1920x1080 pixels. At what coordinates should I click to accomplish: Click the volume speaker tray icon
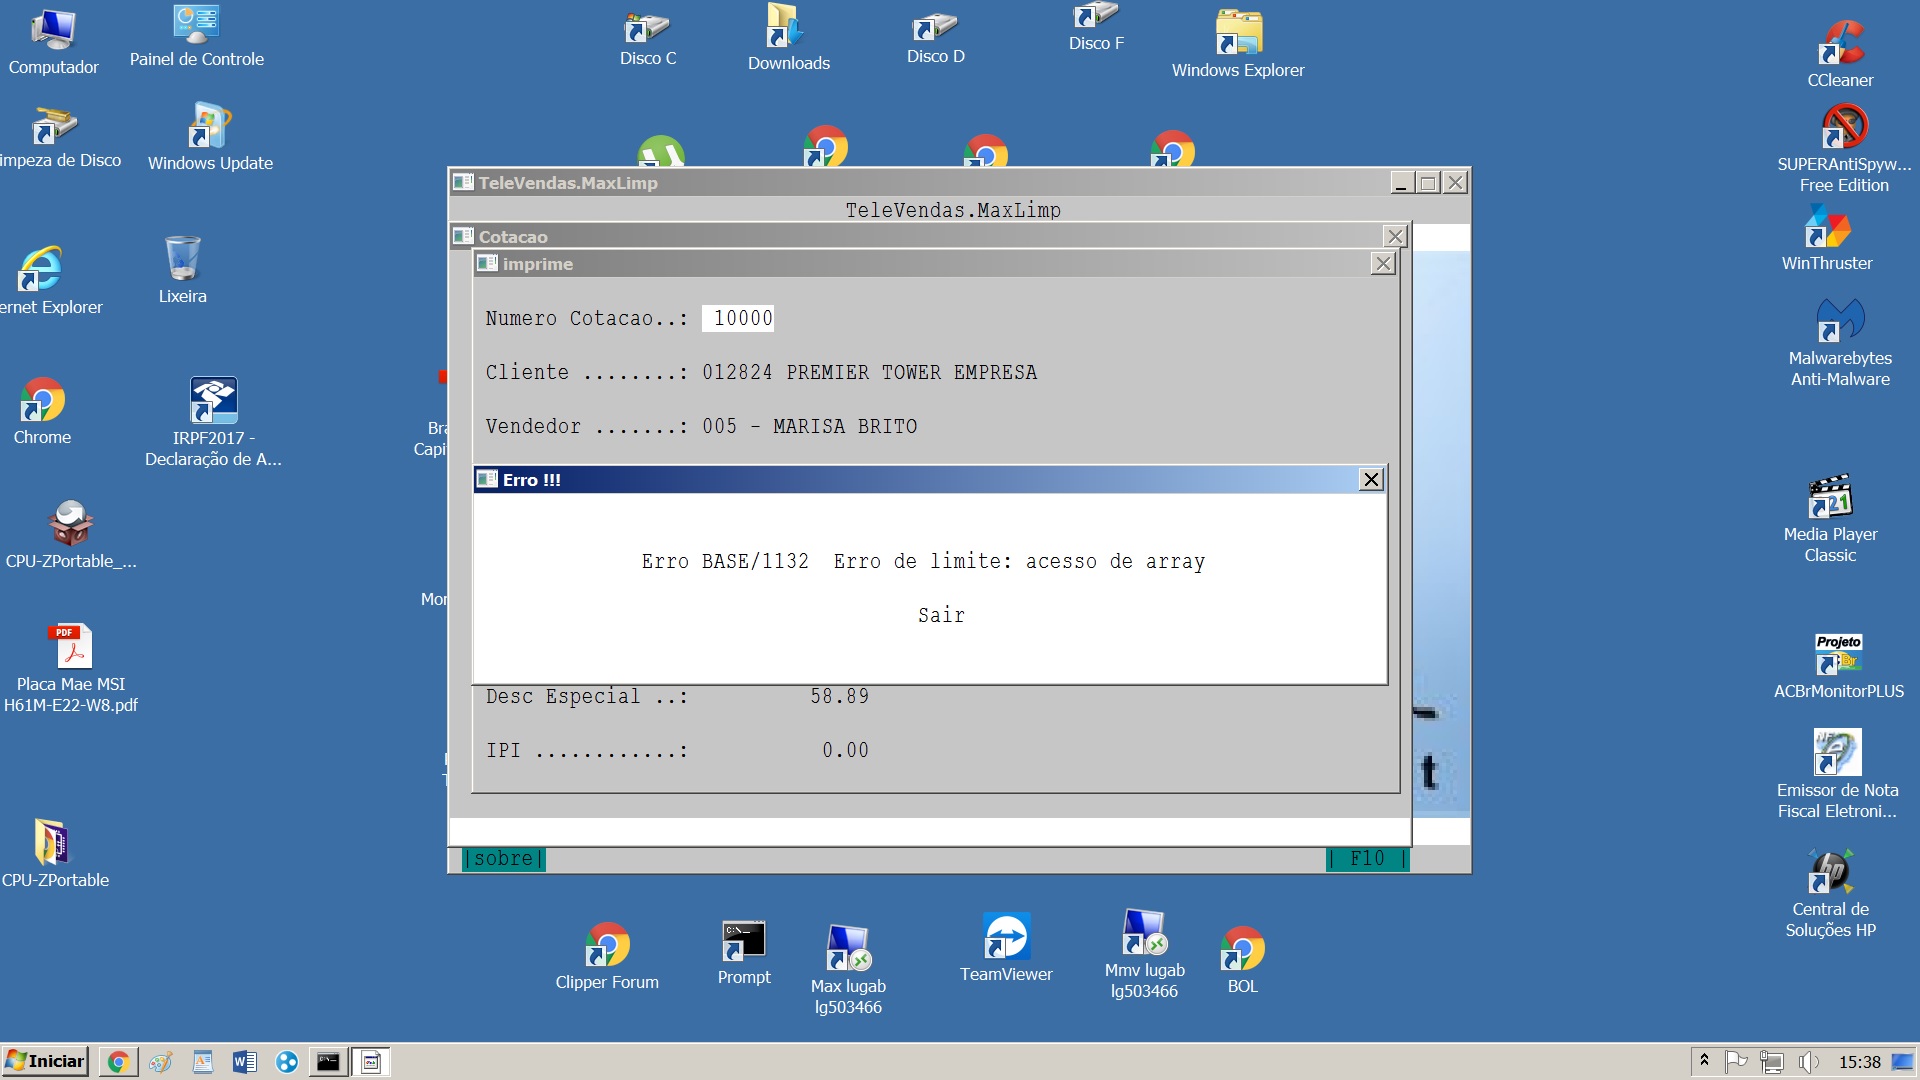click(1808, 1062)
